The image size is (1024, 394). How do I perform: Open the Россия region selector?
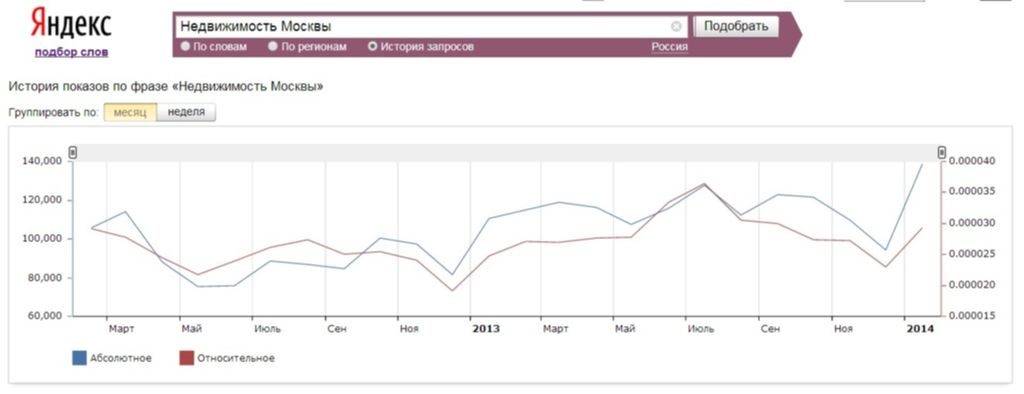[669, 47]
